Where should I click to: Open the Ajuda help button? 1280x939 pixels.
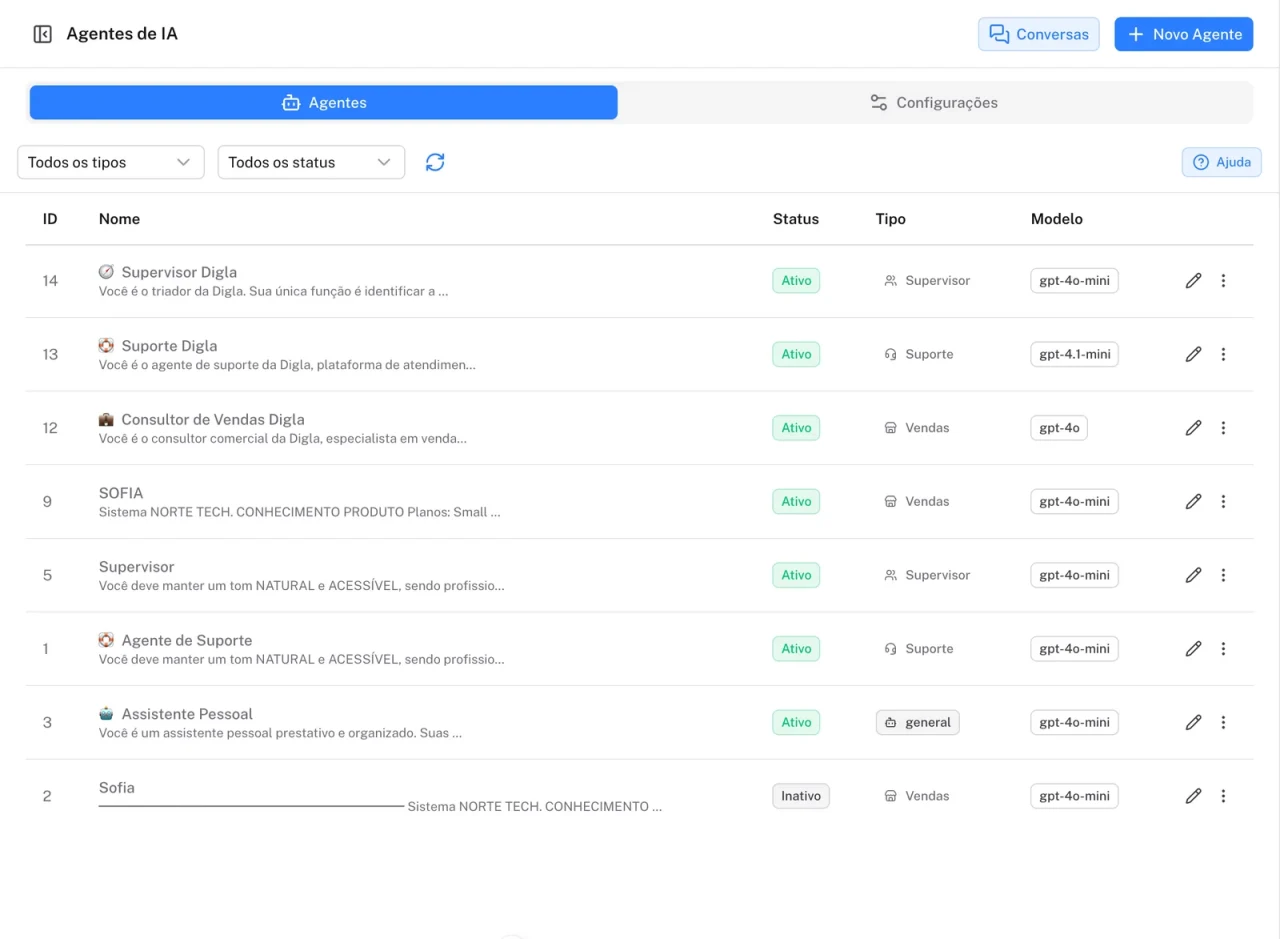click(1222, 162)
